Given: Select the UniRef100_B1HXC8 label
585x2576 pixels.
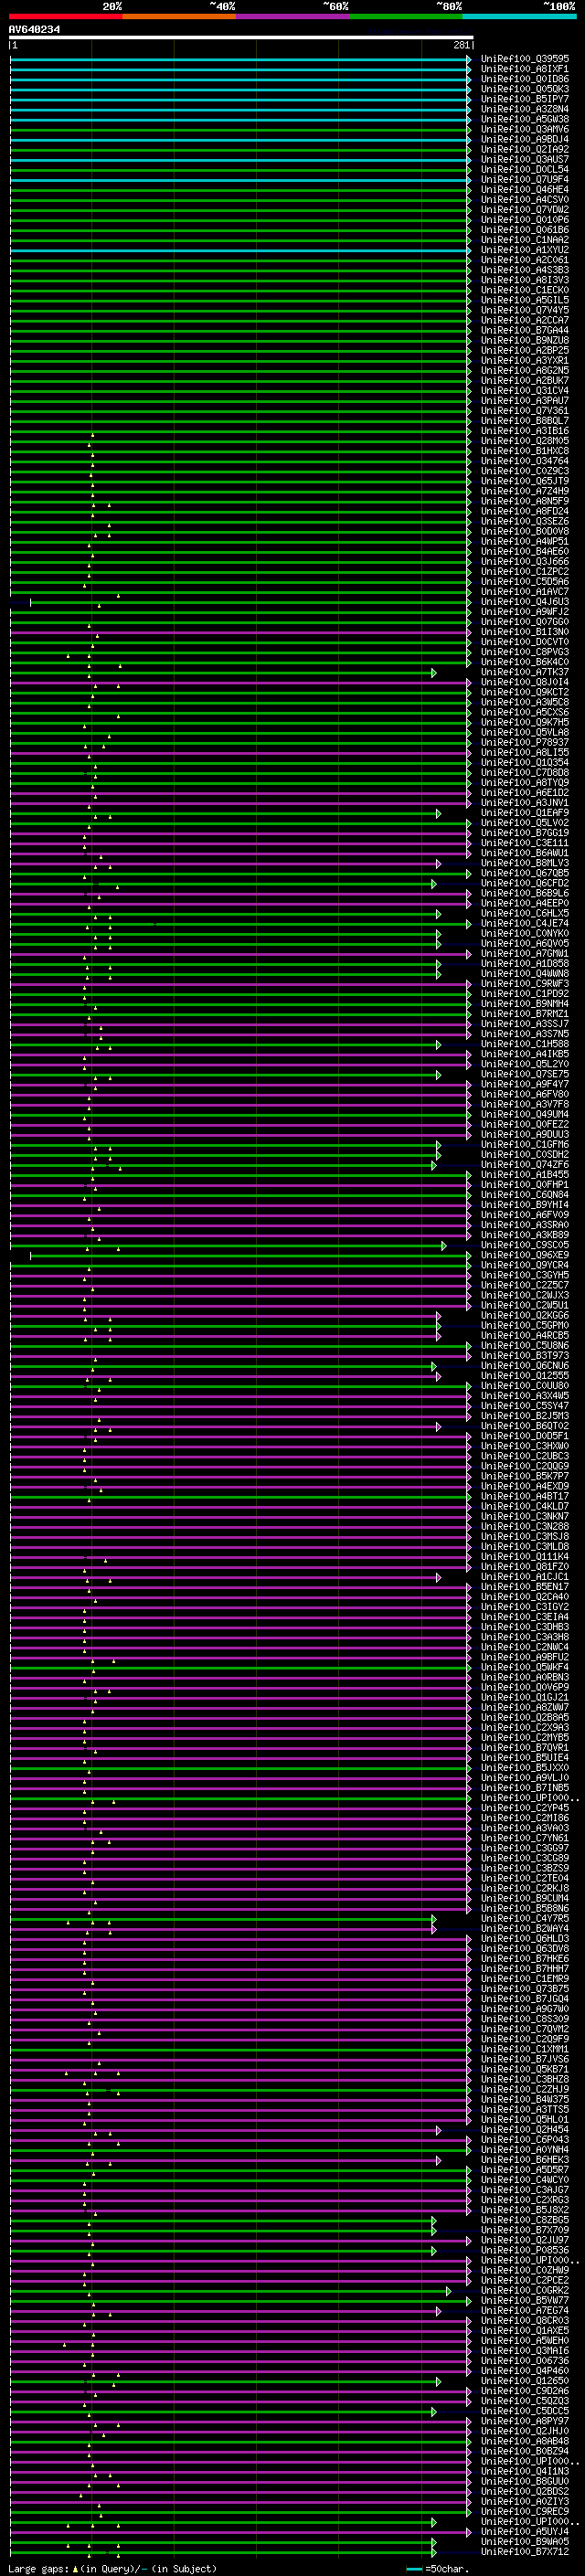Looking at the screenshot, I should (524, 451).
